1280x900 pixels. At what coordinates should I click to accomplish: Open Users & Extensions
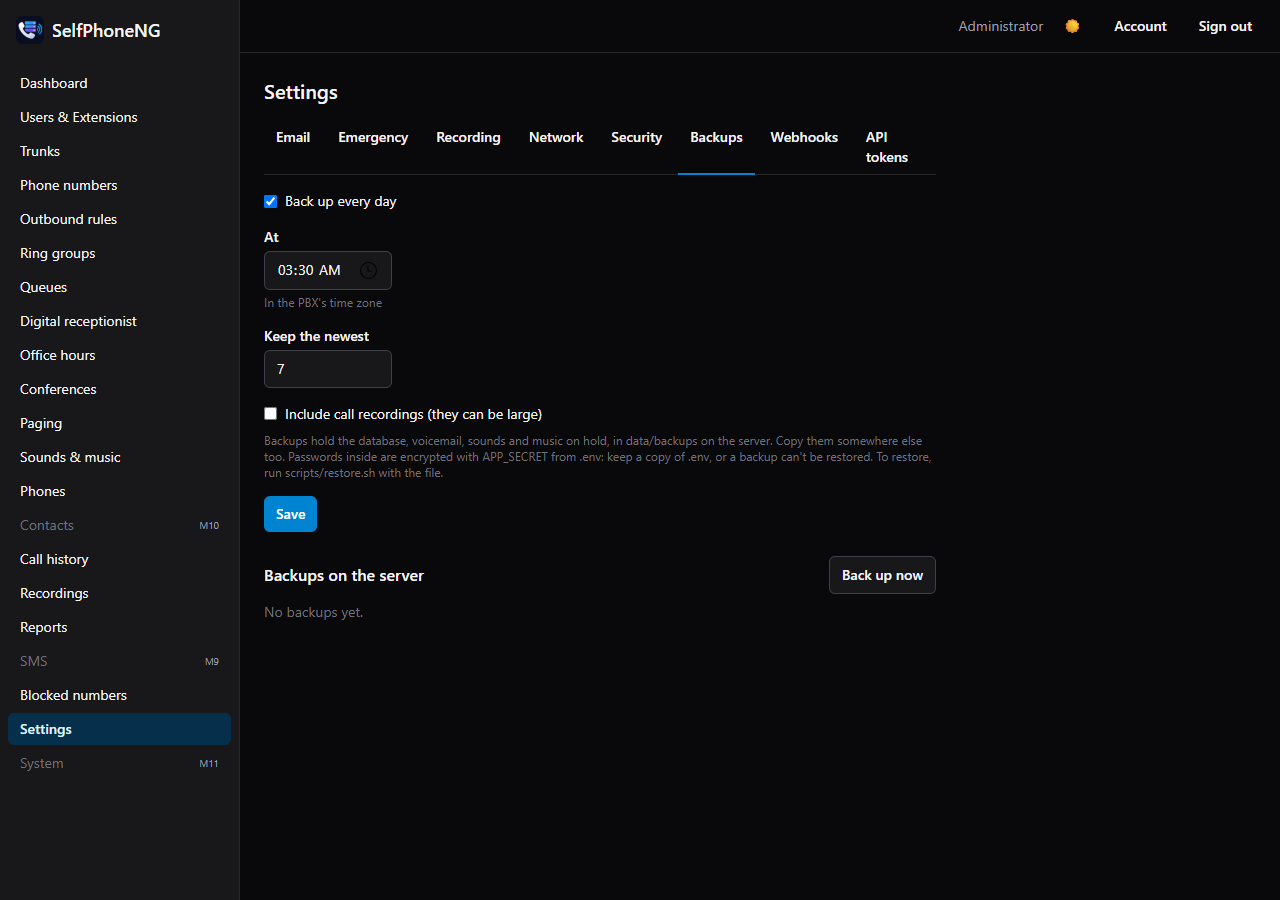pos(119,117)
